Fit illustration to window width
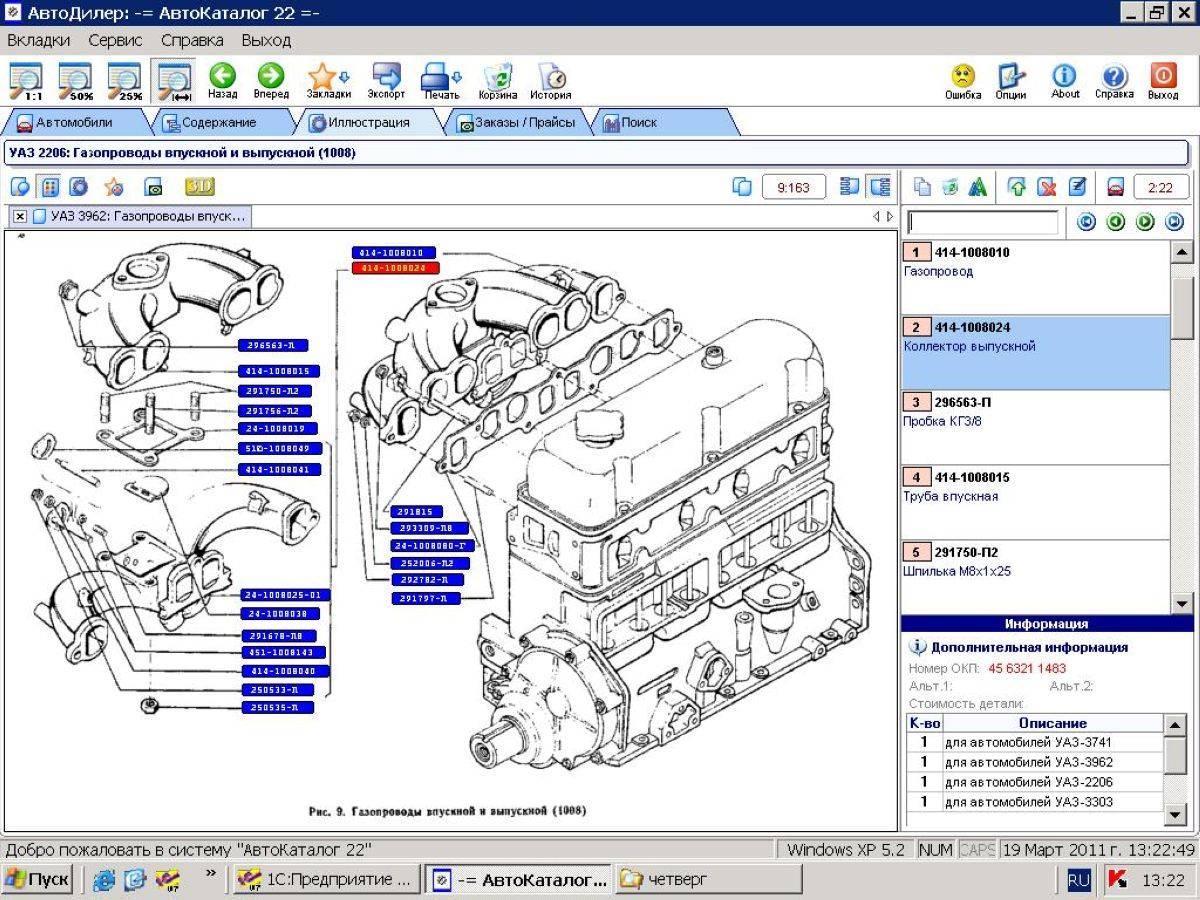 (x=174, y=81)
